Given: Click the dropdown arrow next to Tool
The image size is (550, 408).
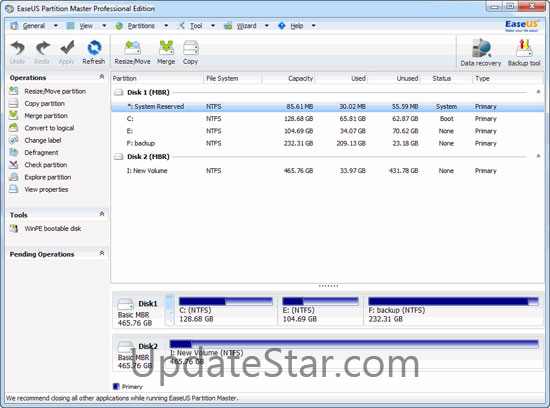Looking at the screenshot, I should click(x=213, y=26).
